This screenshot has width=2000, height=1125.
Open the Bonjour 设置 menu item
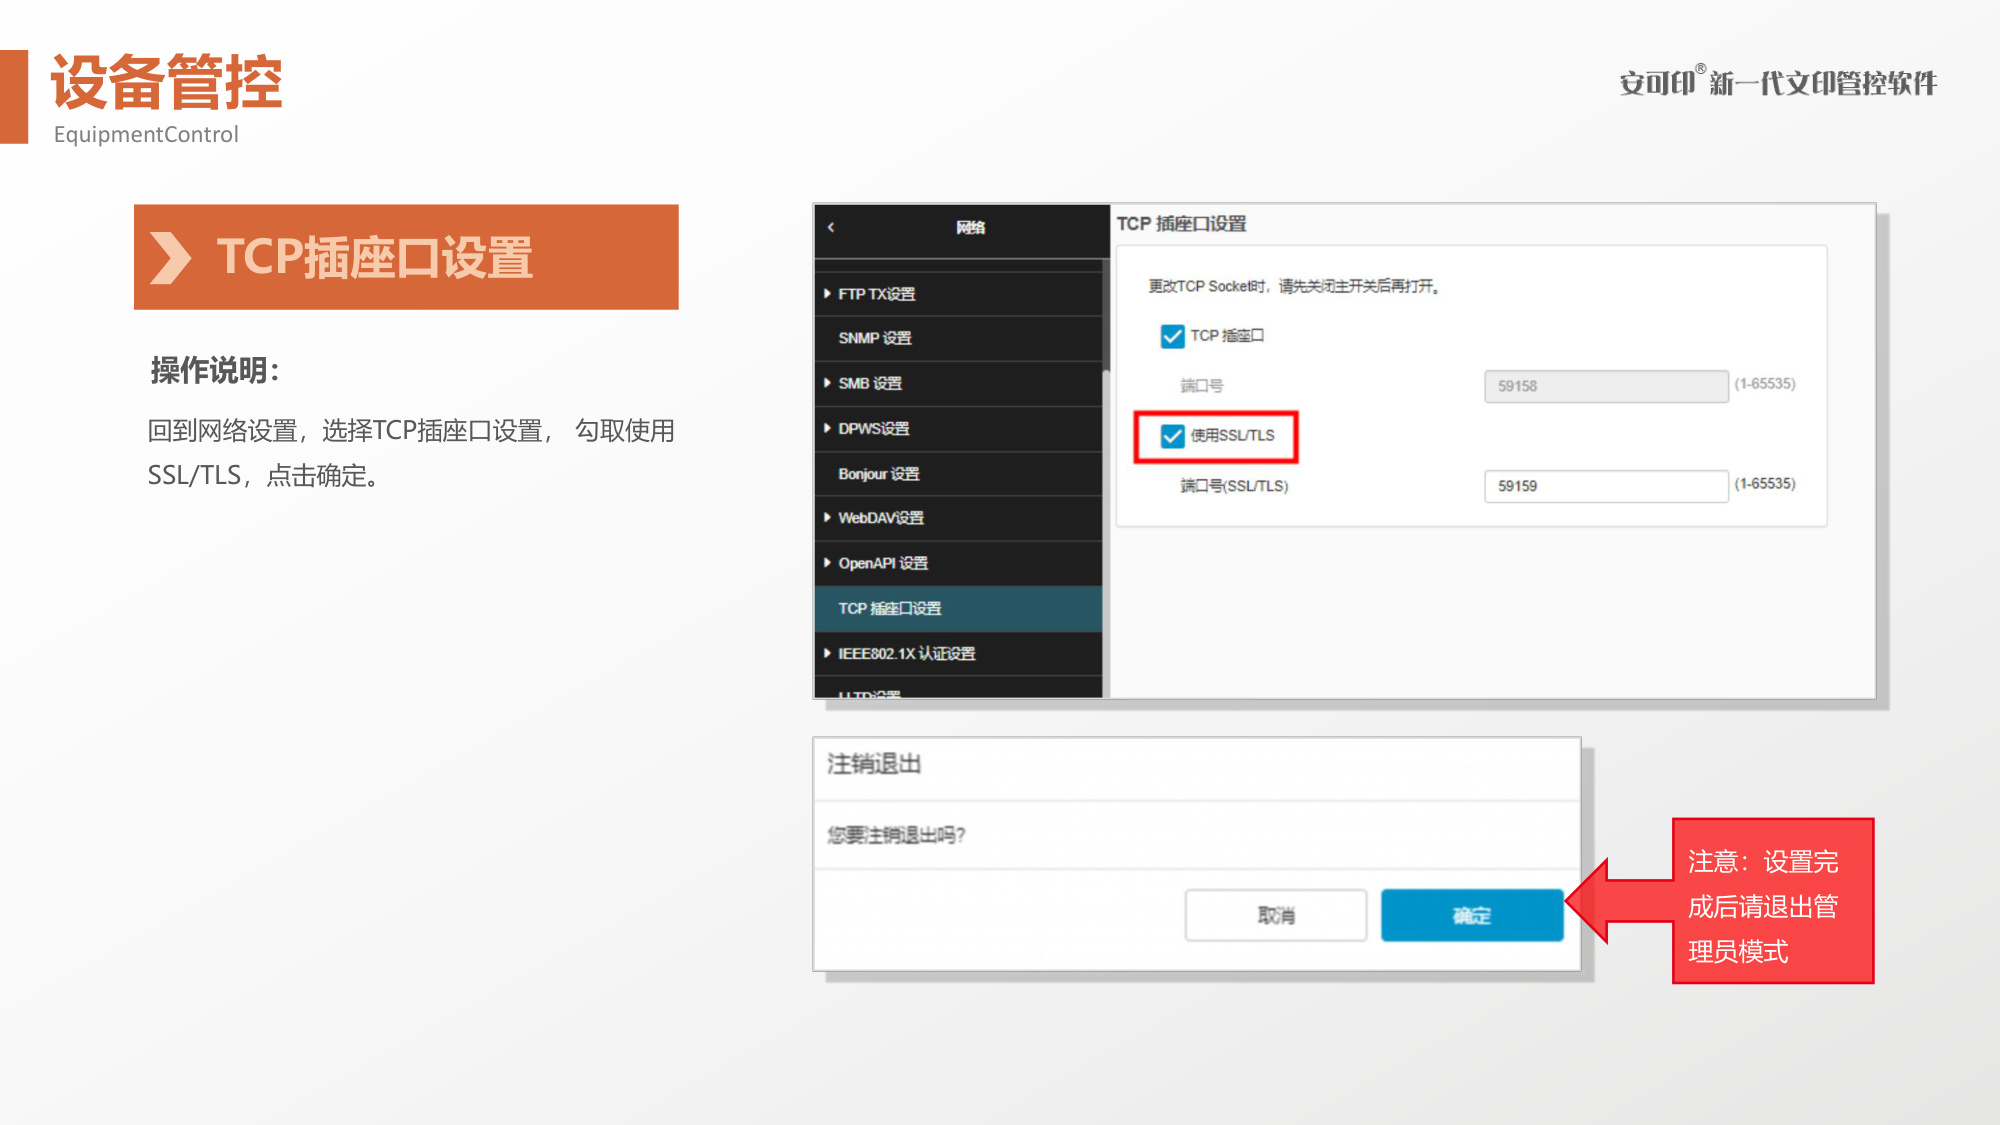coord(958,474)
